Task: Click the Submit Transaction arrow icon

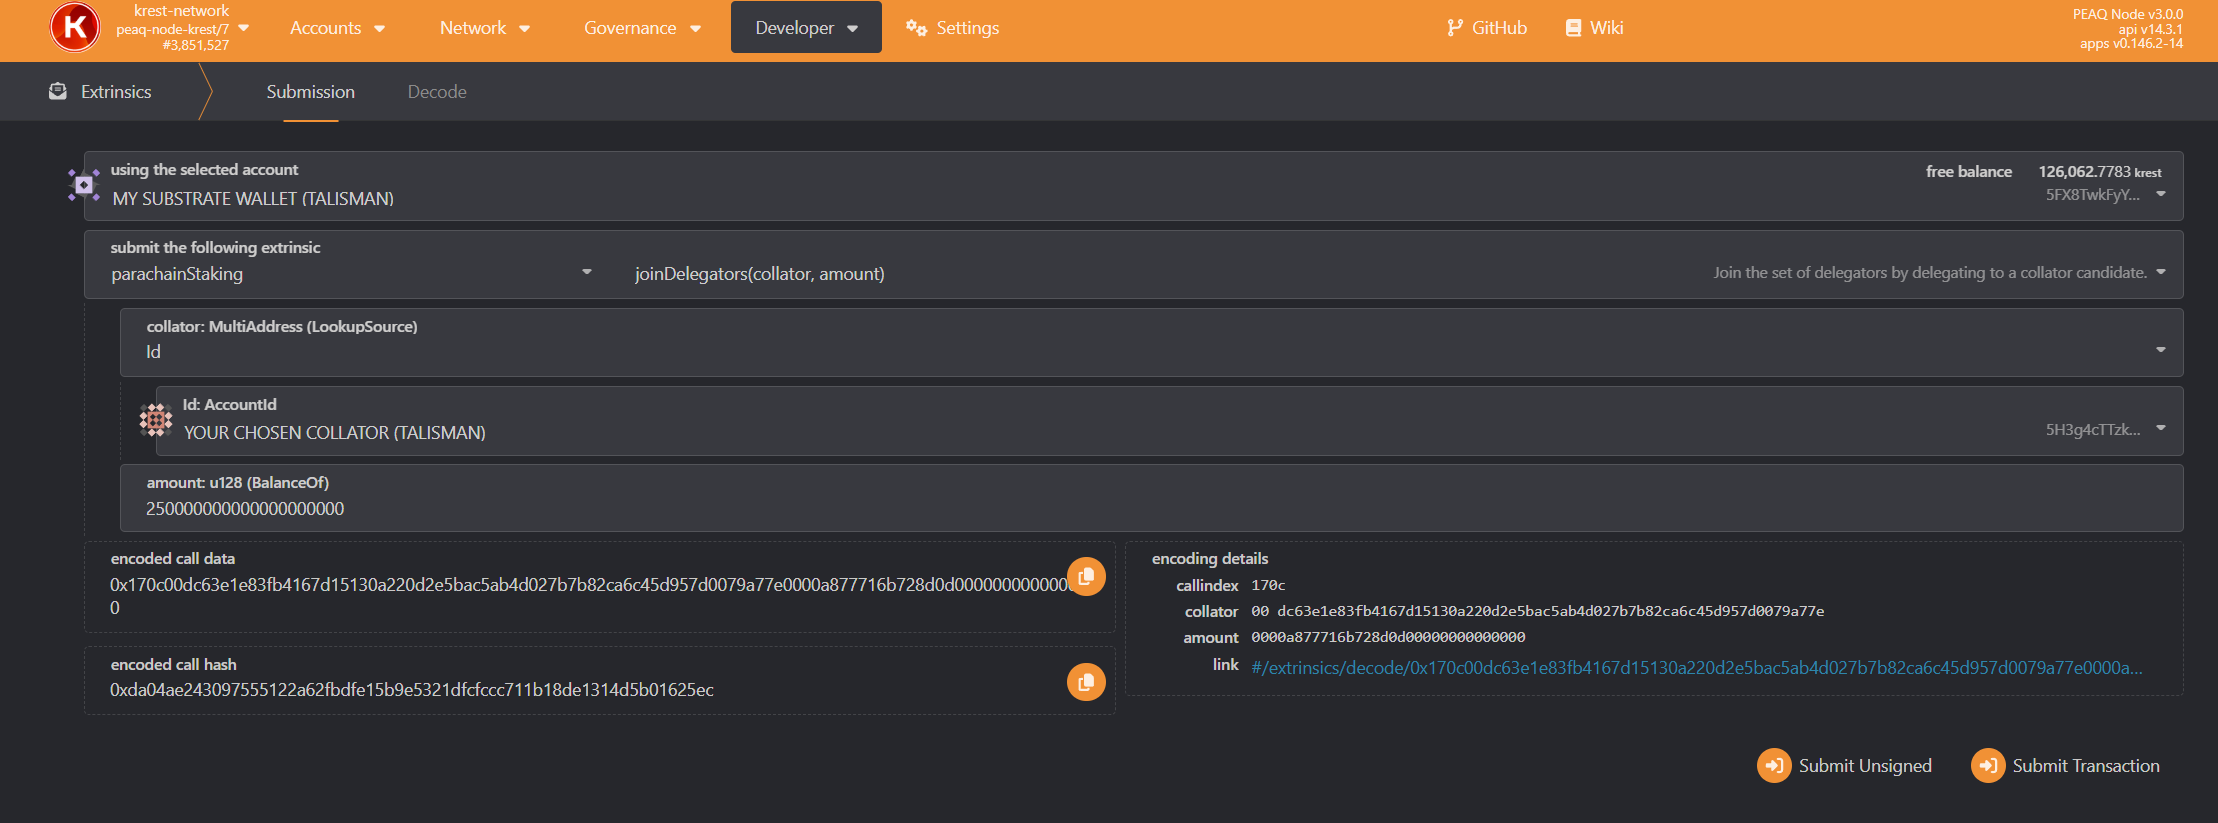Action: pos(1988,766)
